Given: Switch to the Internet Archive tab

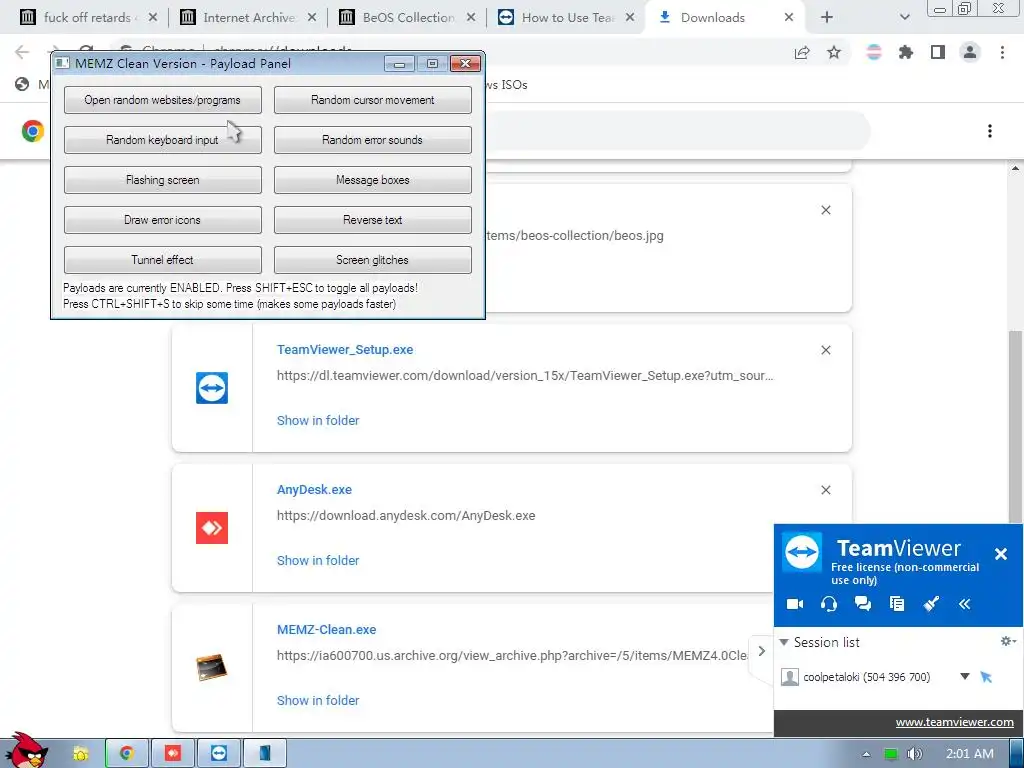Looking at the screenshot, I should click(248, 18).
